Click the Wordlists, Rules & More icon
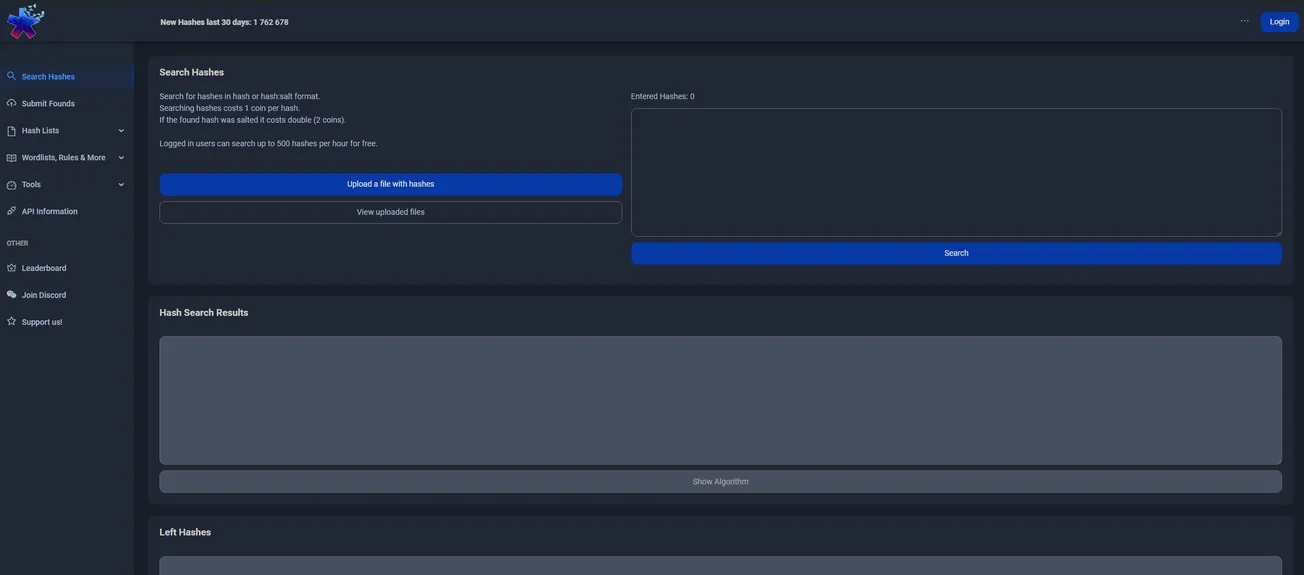 pyautogui.click(x=11, y=158)
